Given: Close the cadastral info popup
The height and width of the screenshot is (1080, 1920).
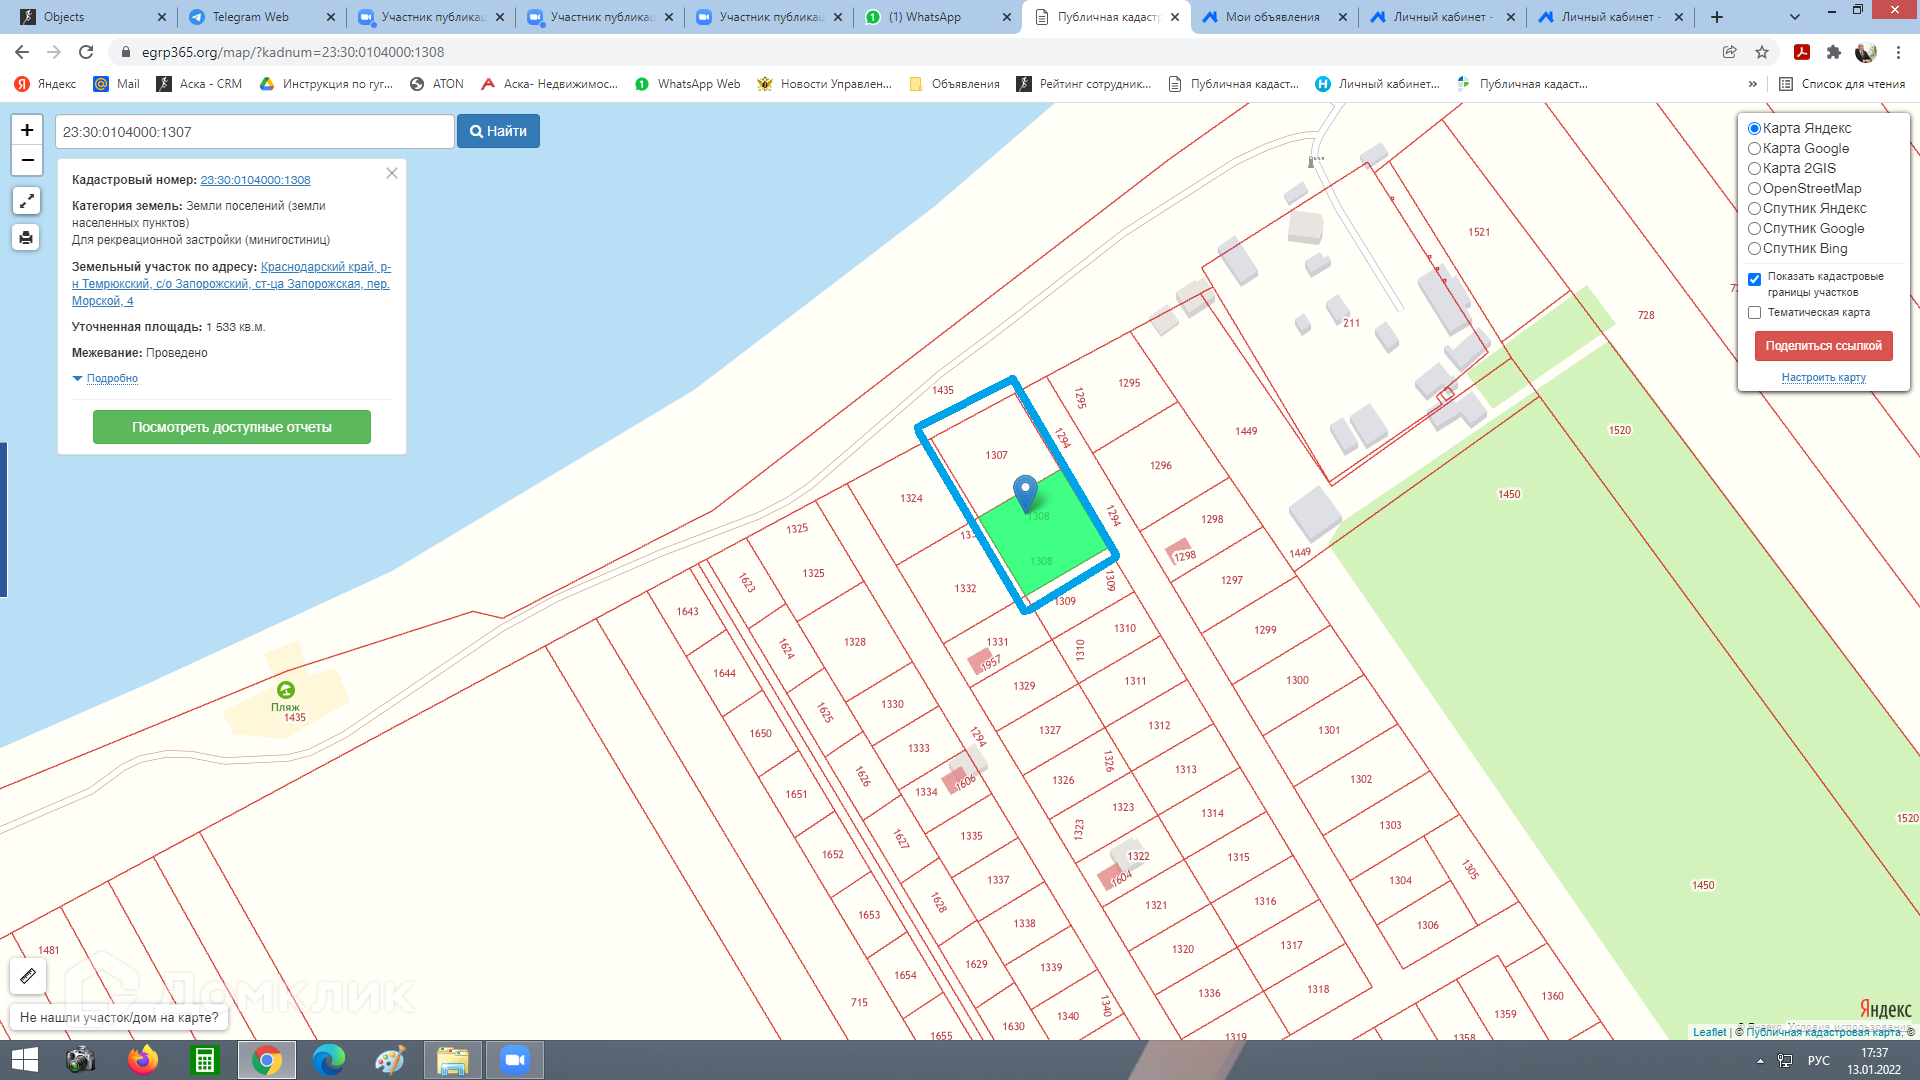Looking at the screenshot, I should tap(392, 173).
